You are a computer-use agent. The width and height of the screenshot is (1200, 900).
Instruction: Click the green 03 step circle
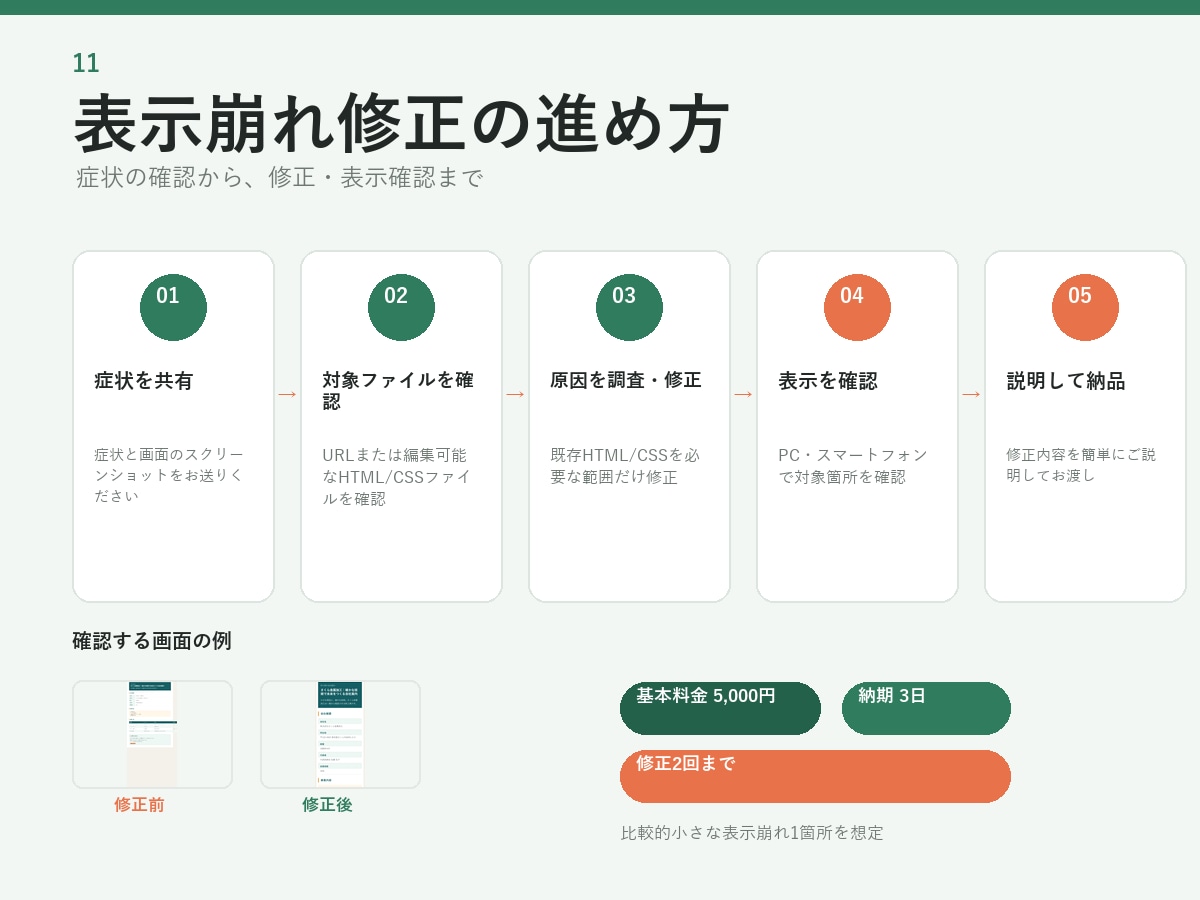[629, 307]
